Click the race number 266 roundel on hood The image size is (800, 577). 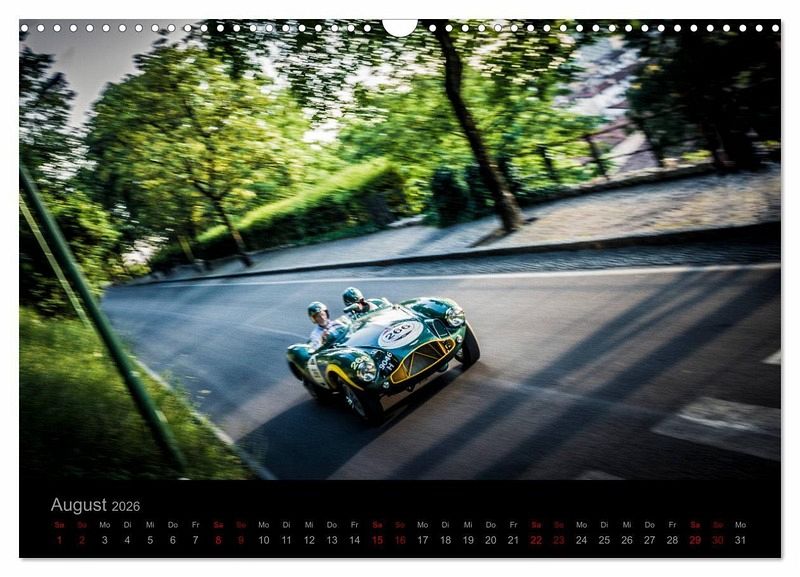pos(399,333)
